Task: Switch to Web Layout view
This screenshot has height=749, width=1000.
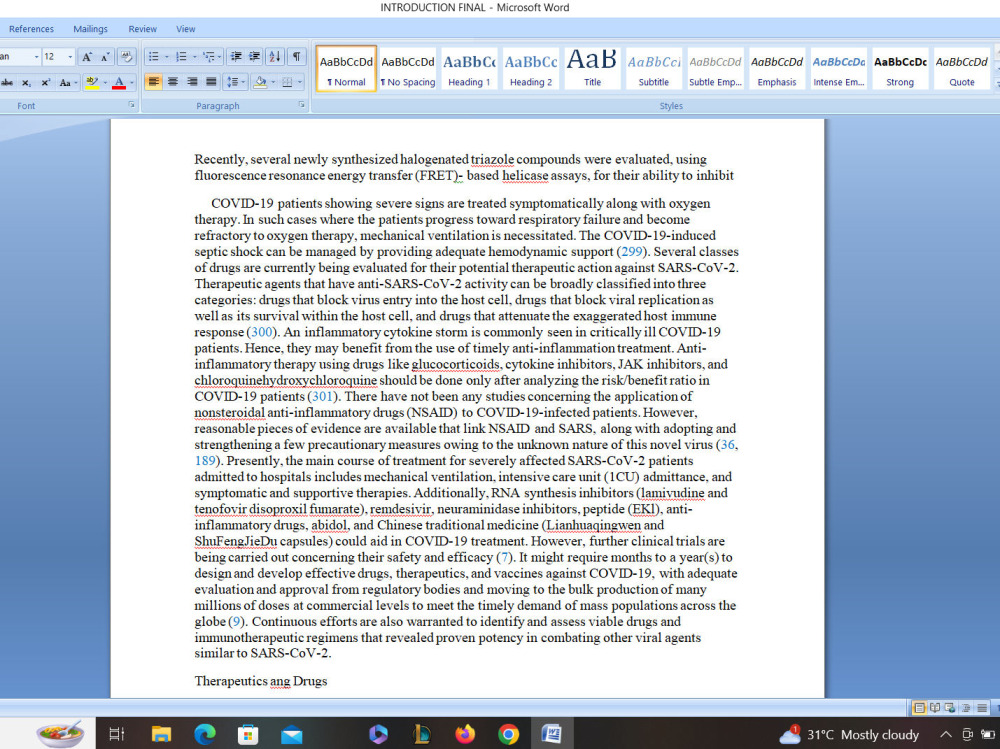Action: (950, 708)
